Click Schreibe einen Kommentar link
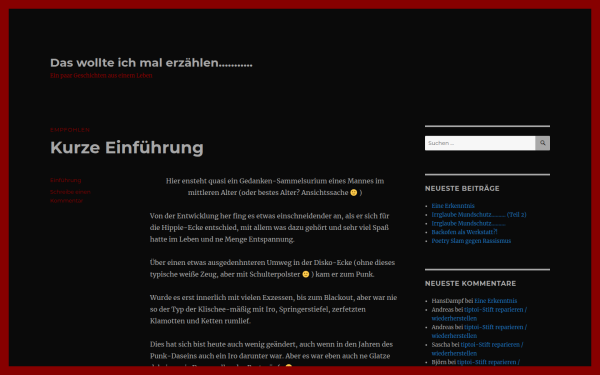This screenshot has width=600, height=375. pyautogui.click(x=70, y=196)
